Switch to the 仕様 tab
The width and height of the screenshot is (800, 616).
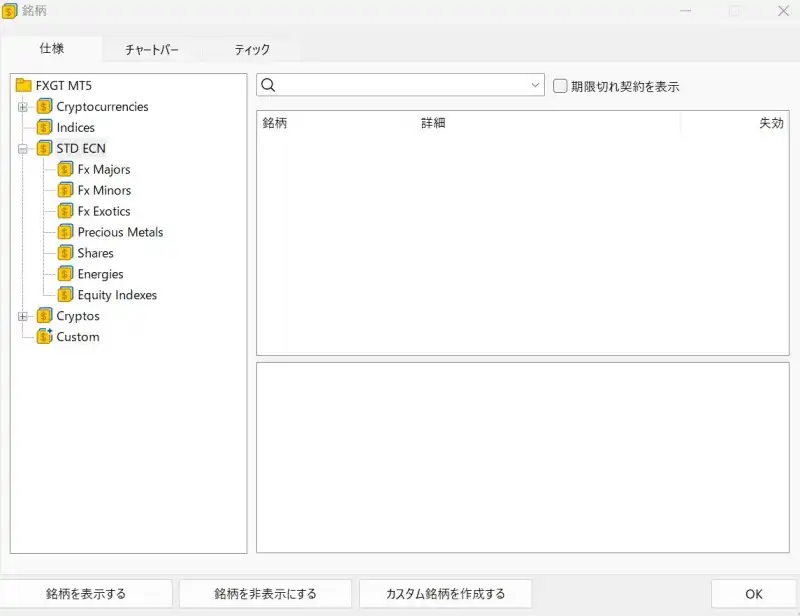point(52,49)
